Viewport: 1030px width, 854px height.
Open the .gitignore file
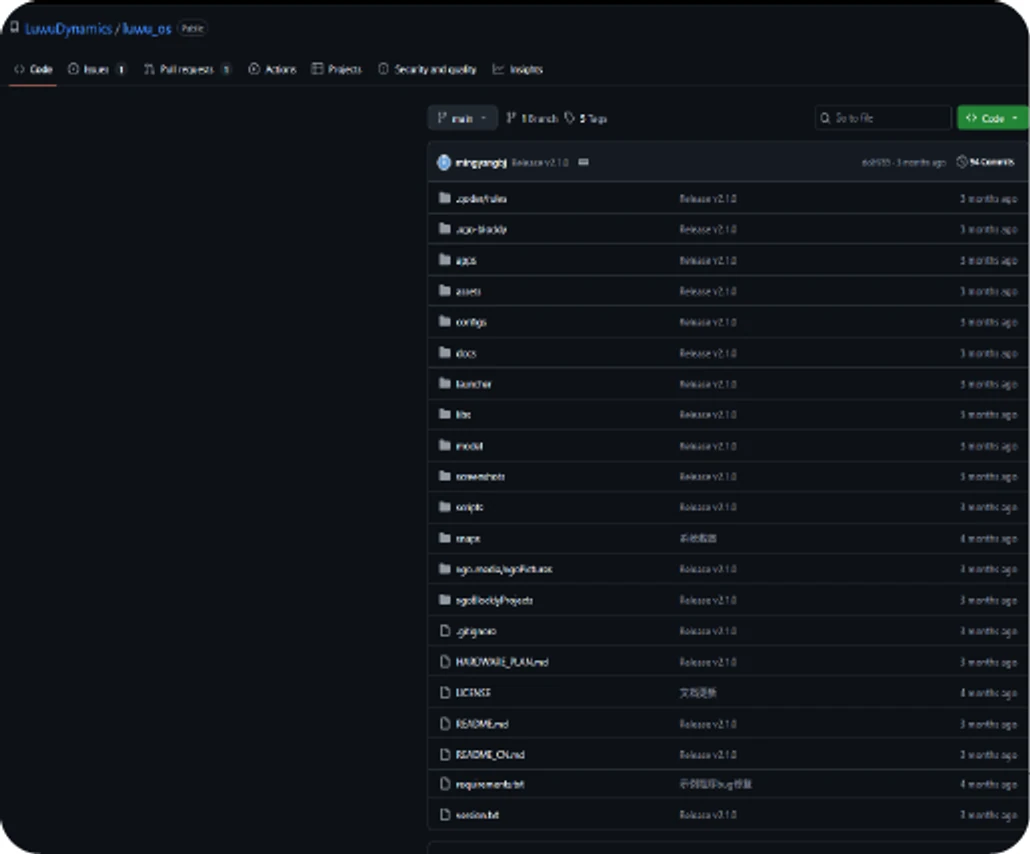click(476, 631)
